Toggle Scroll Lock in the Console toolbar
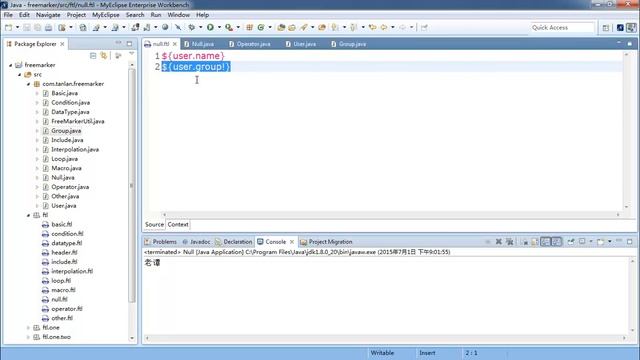The image size is (640, 360). pyautogui.click(x=535, y=242)
